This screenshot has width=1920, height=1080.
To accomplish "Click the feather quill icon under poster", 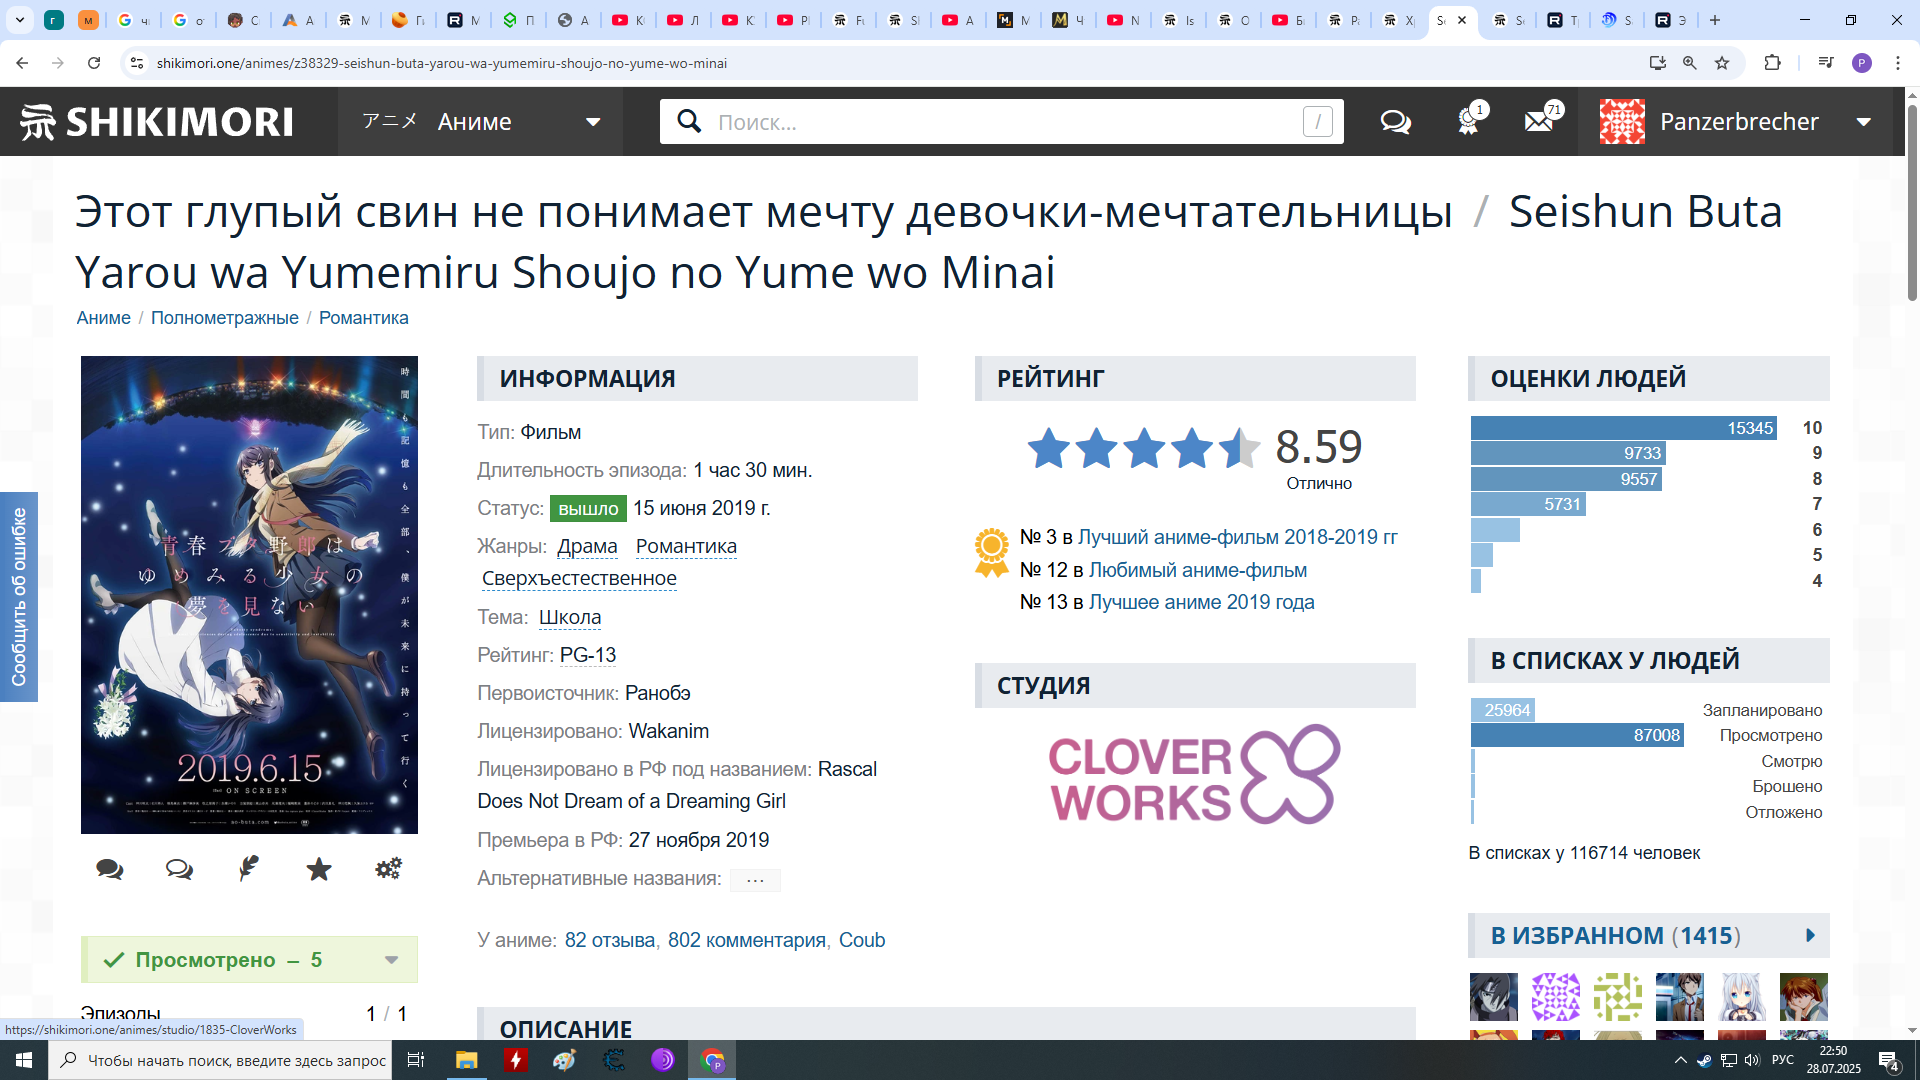I will 249,868.
